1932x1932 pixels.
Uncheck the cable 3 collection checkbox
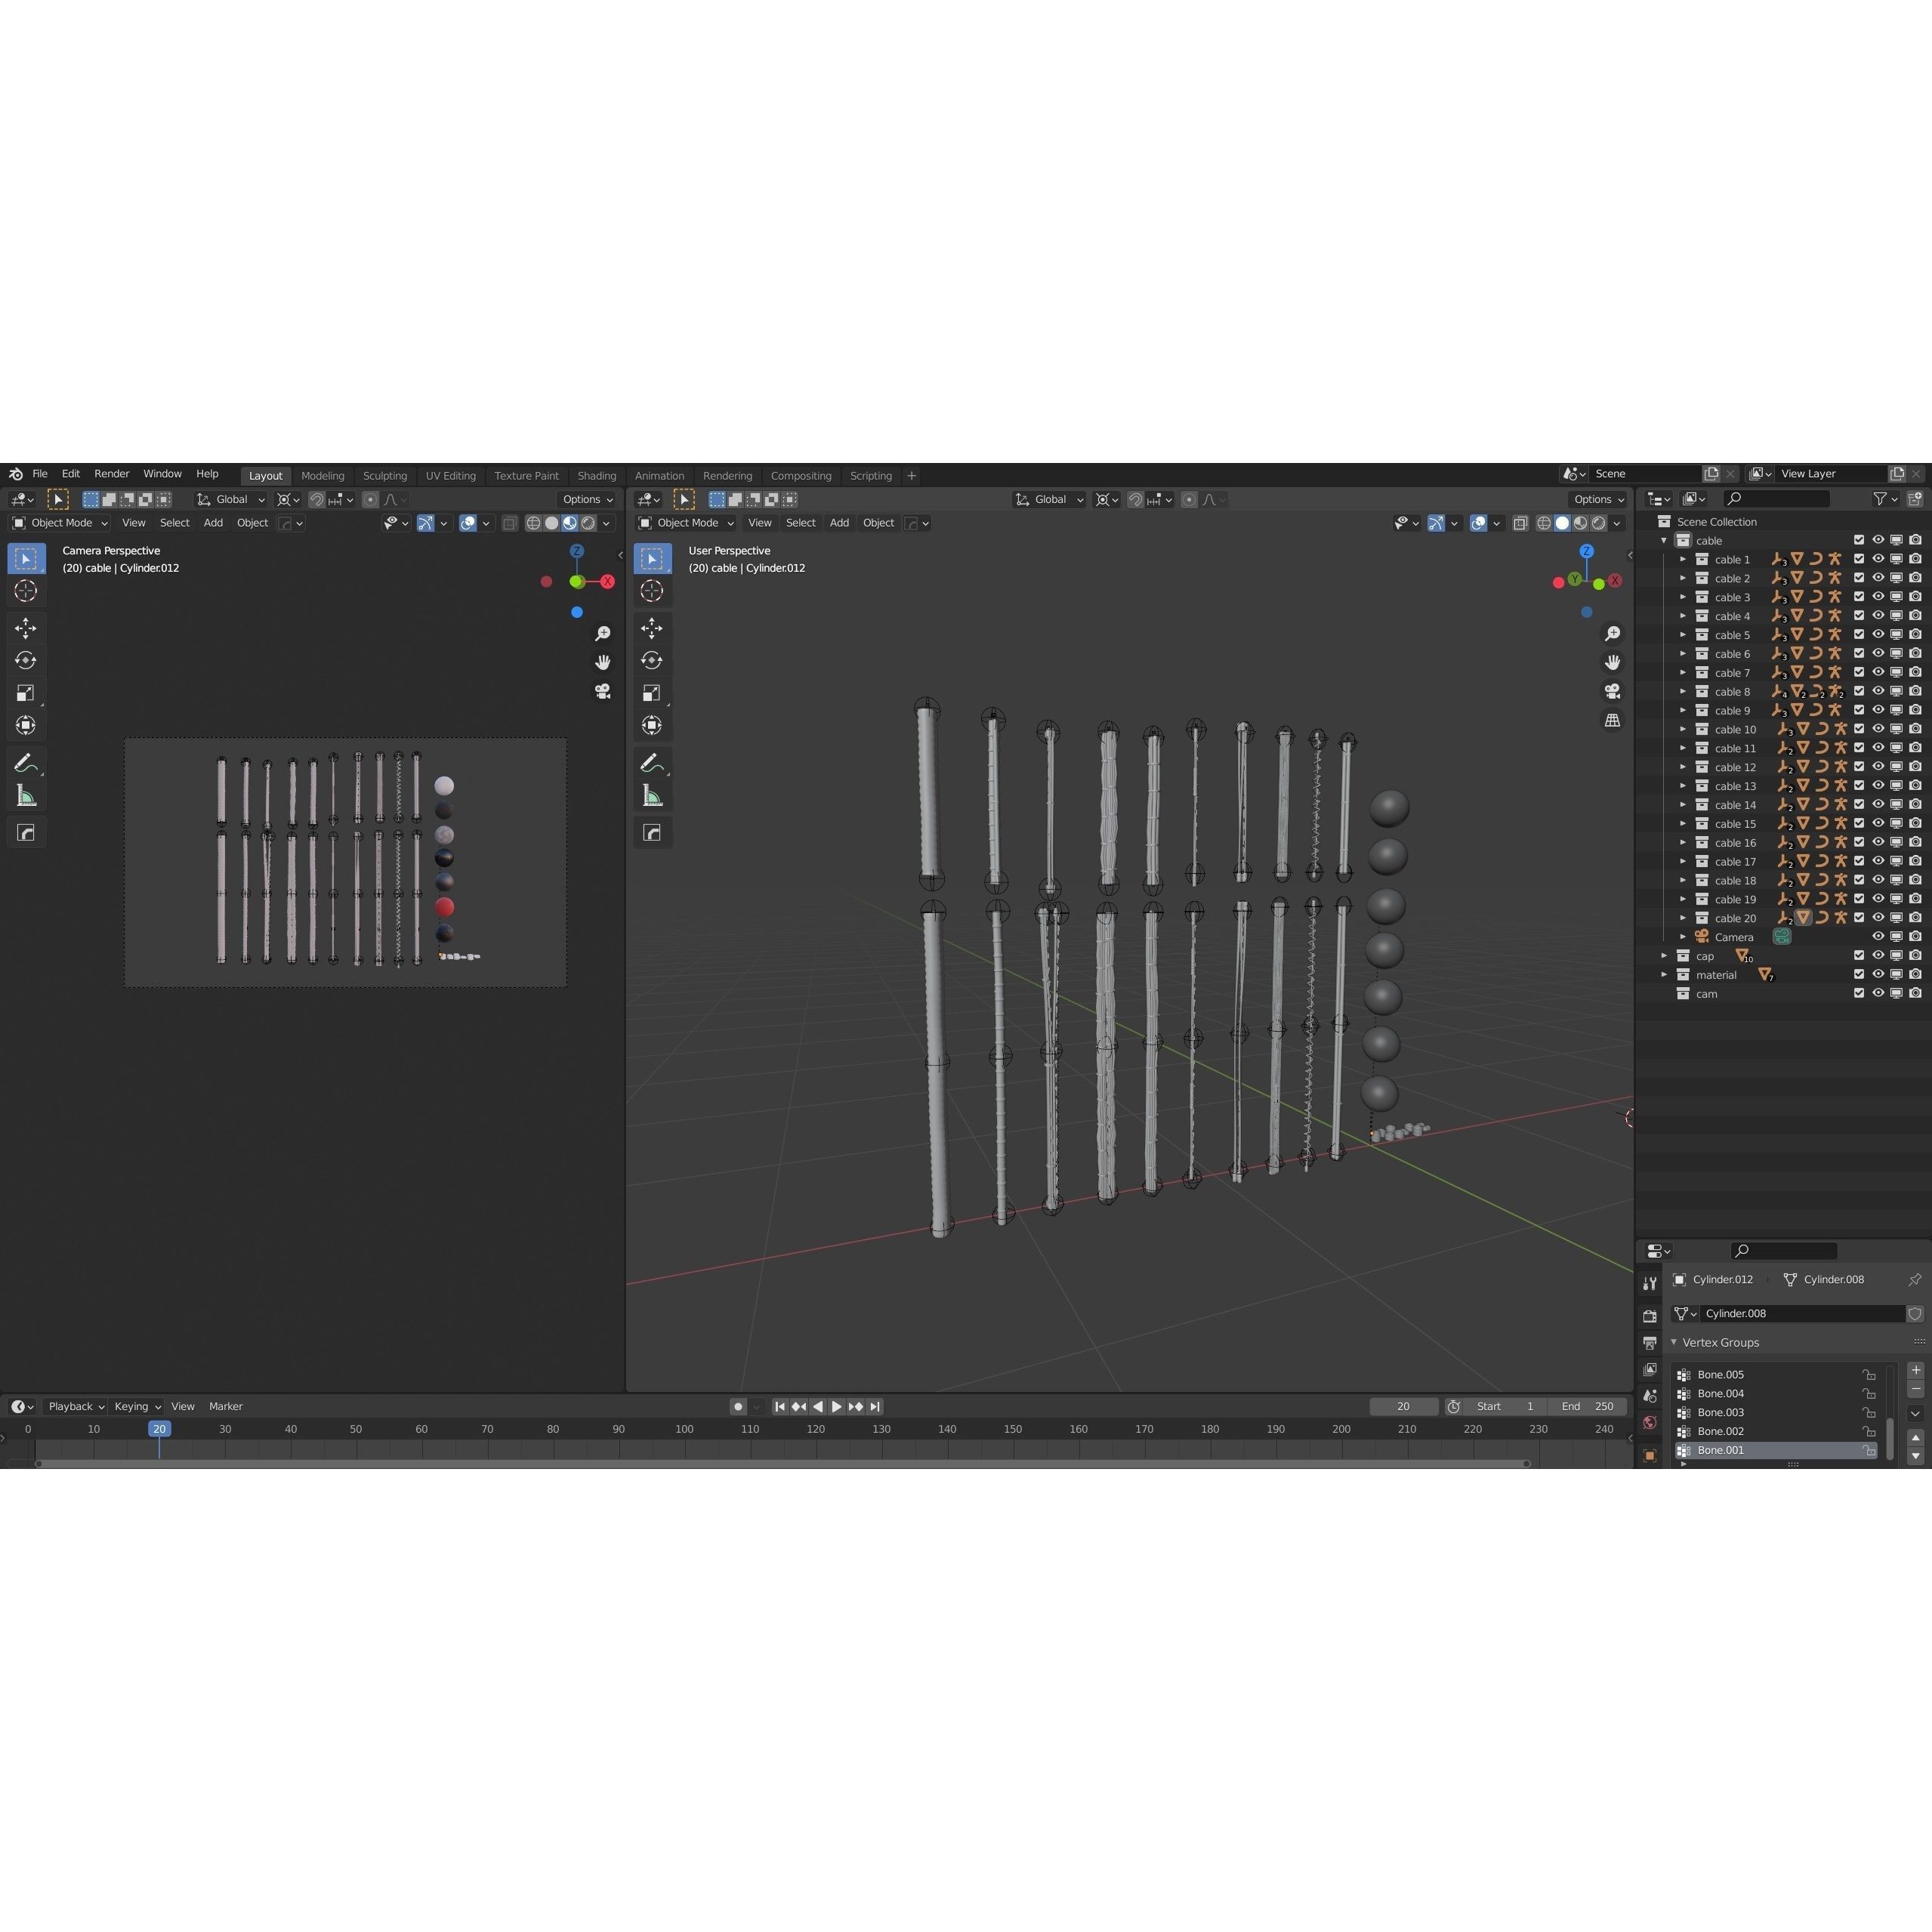[x=1860, y=597]
